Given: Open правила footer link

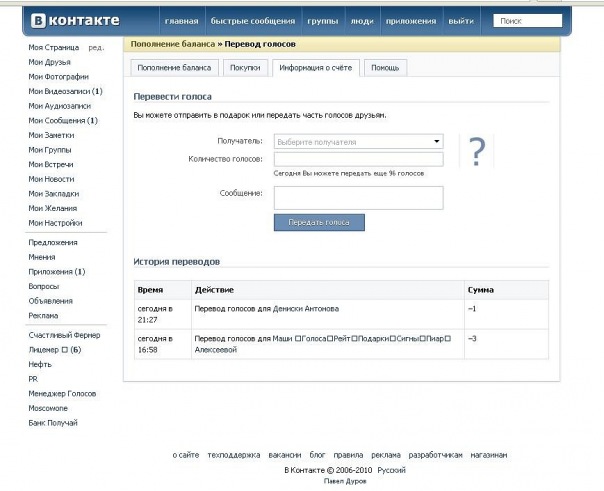Looking at the screenshot, I should click(x=348, y=455).
